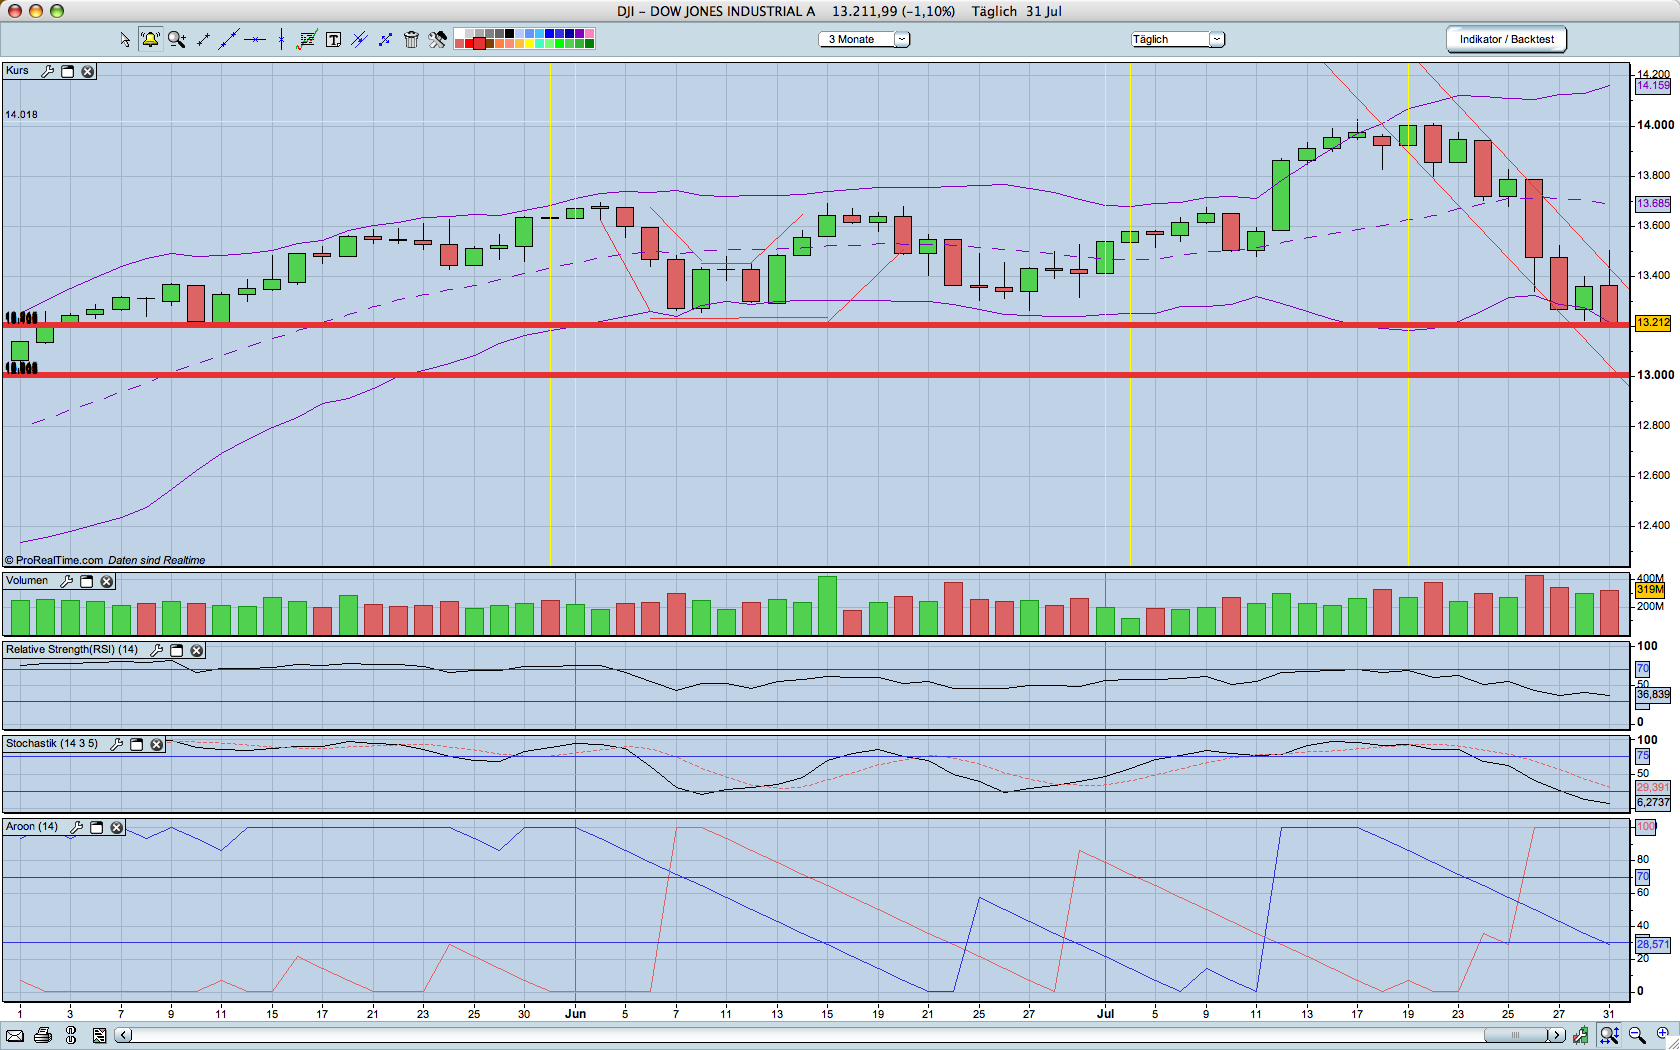
Task: Activate the zoom magnifier tool in toolbar
Action: tap(177, 40)
